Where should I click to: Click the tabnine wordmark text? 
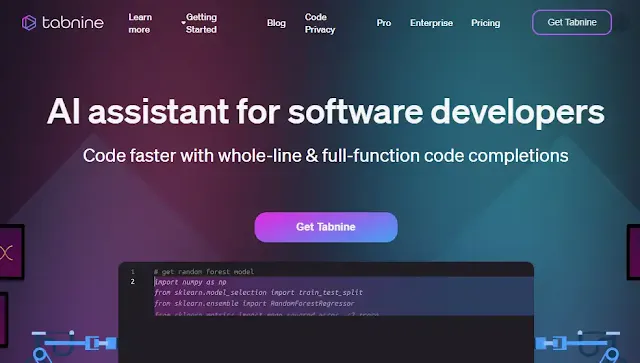[73, 23]
